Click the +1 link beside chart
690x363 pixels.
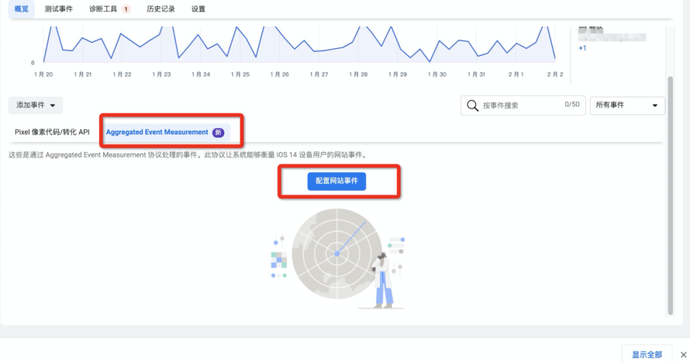point(582,48)
